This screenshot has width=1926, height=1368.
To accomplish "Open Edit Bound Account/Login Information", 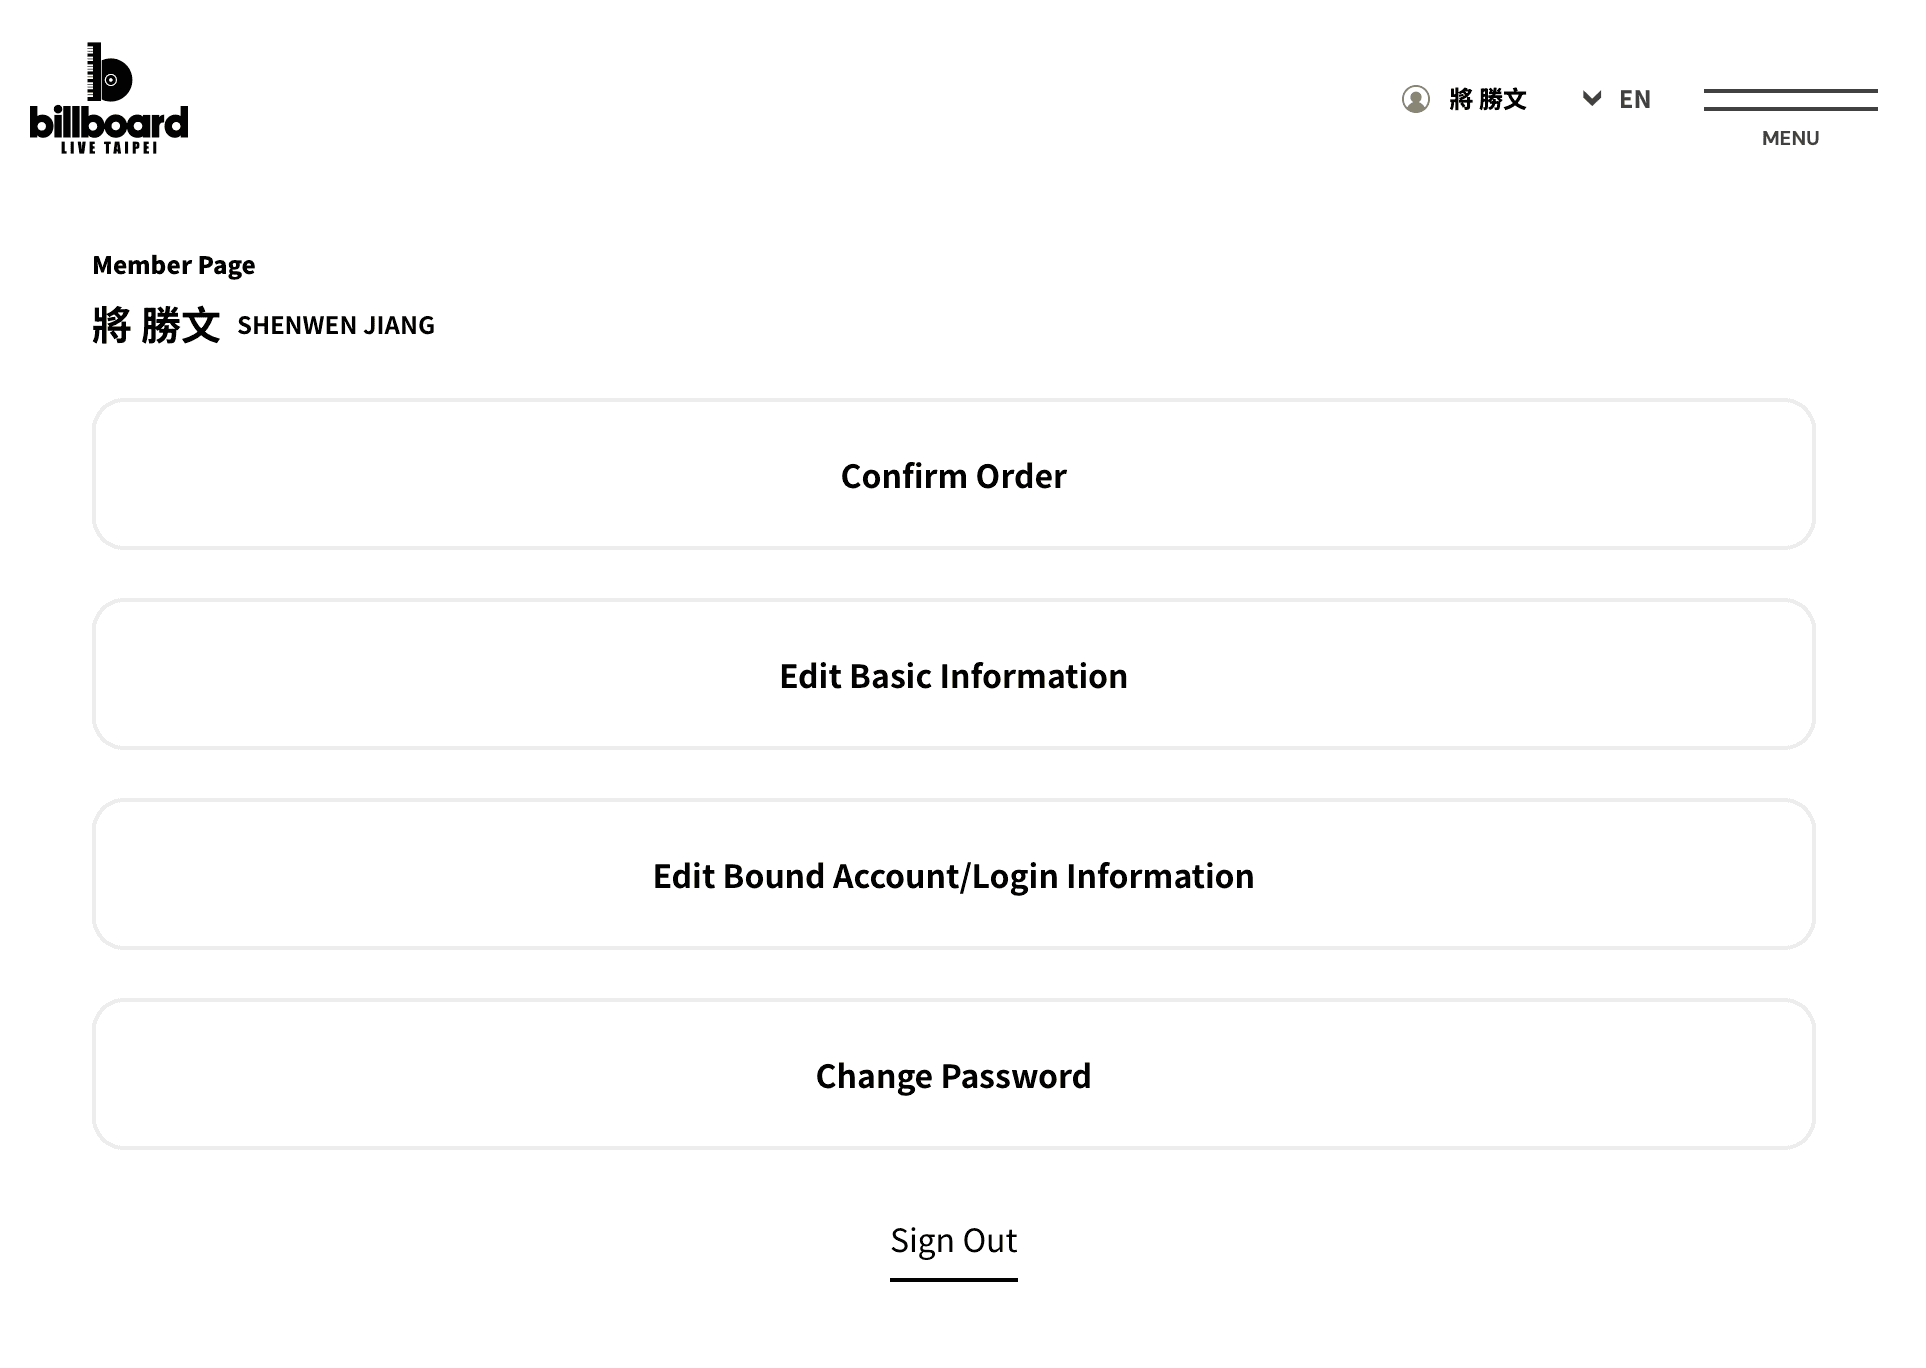I will [x=953, y=875].
